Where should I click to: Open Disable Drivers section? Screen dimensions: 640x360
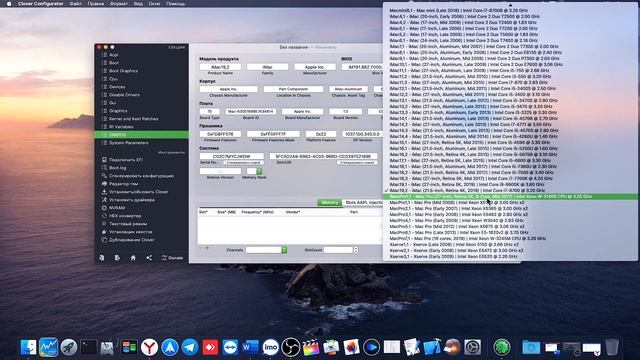(x=124, y=95)
